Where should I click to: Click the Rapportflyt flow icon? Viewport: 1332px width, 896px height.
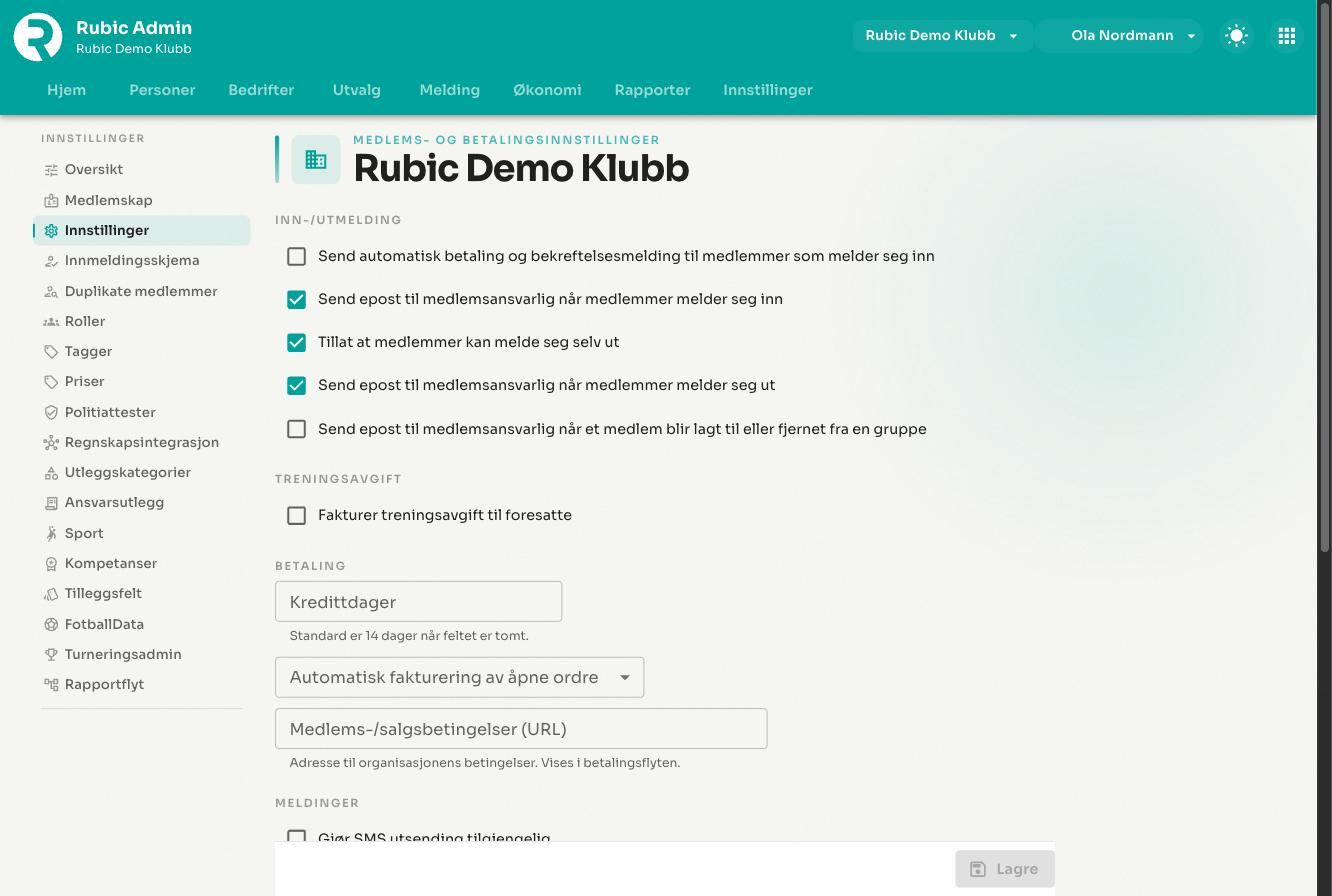point(51,685)
